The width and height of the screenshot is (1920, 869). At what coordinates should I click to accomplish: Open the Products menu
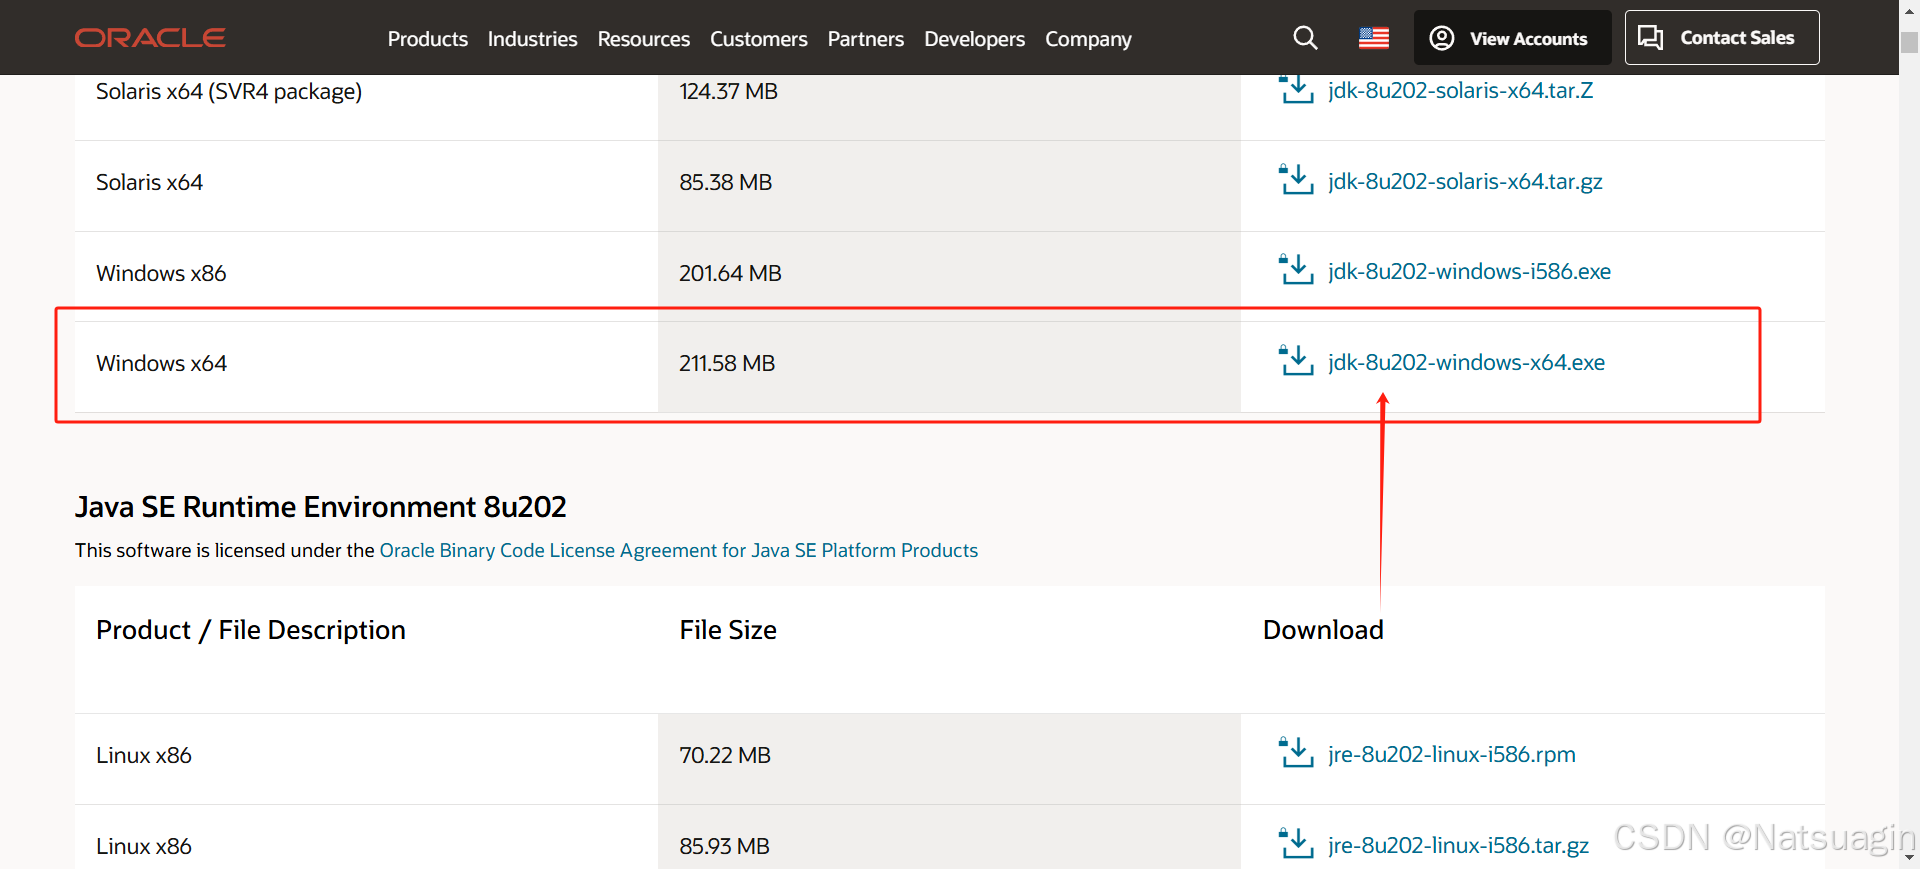427,39
